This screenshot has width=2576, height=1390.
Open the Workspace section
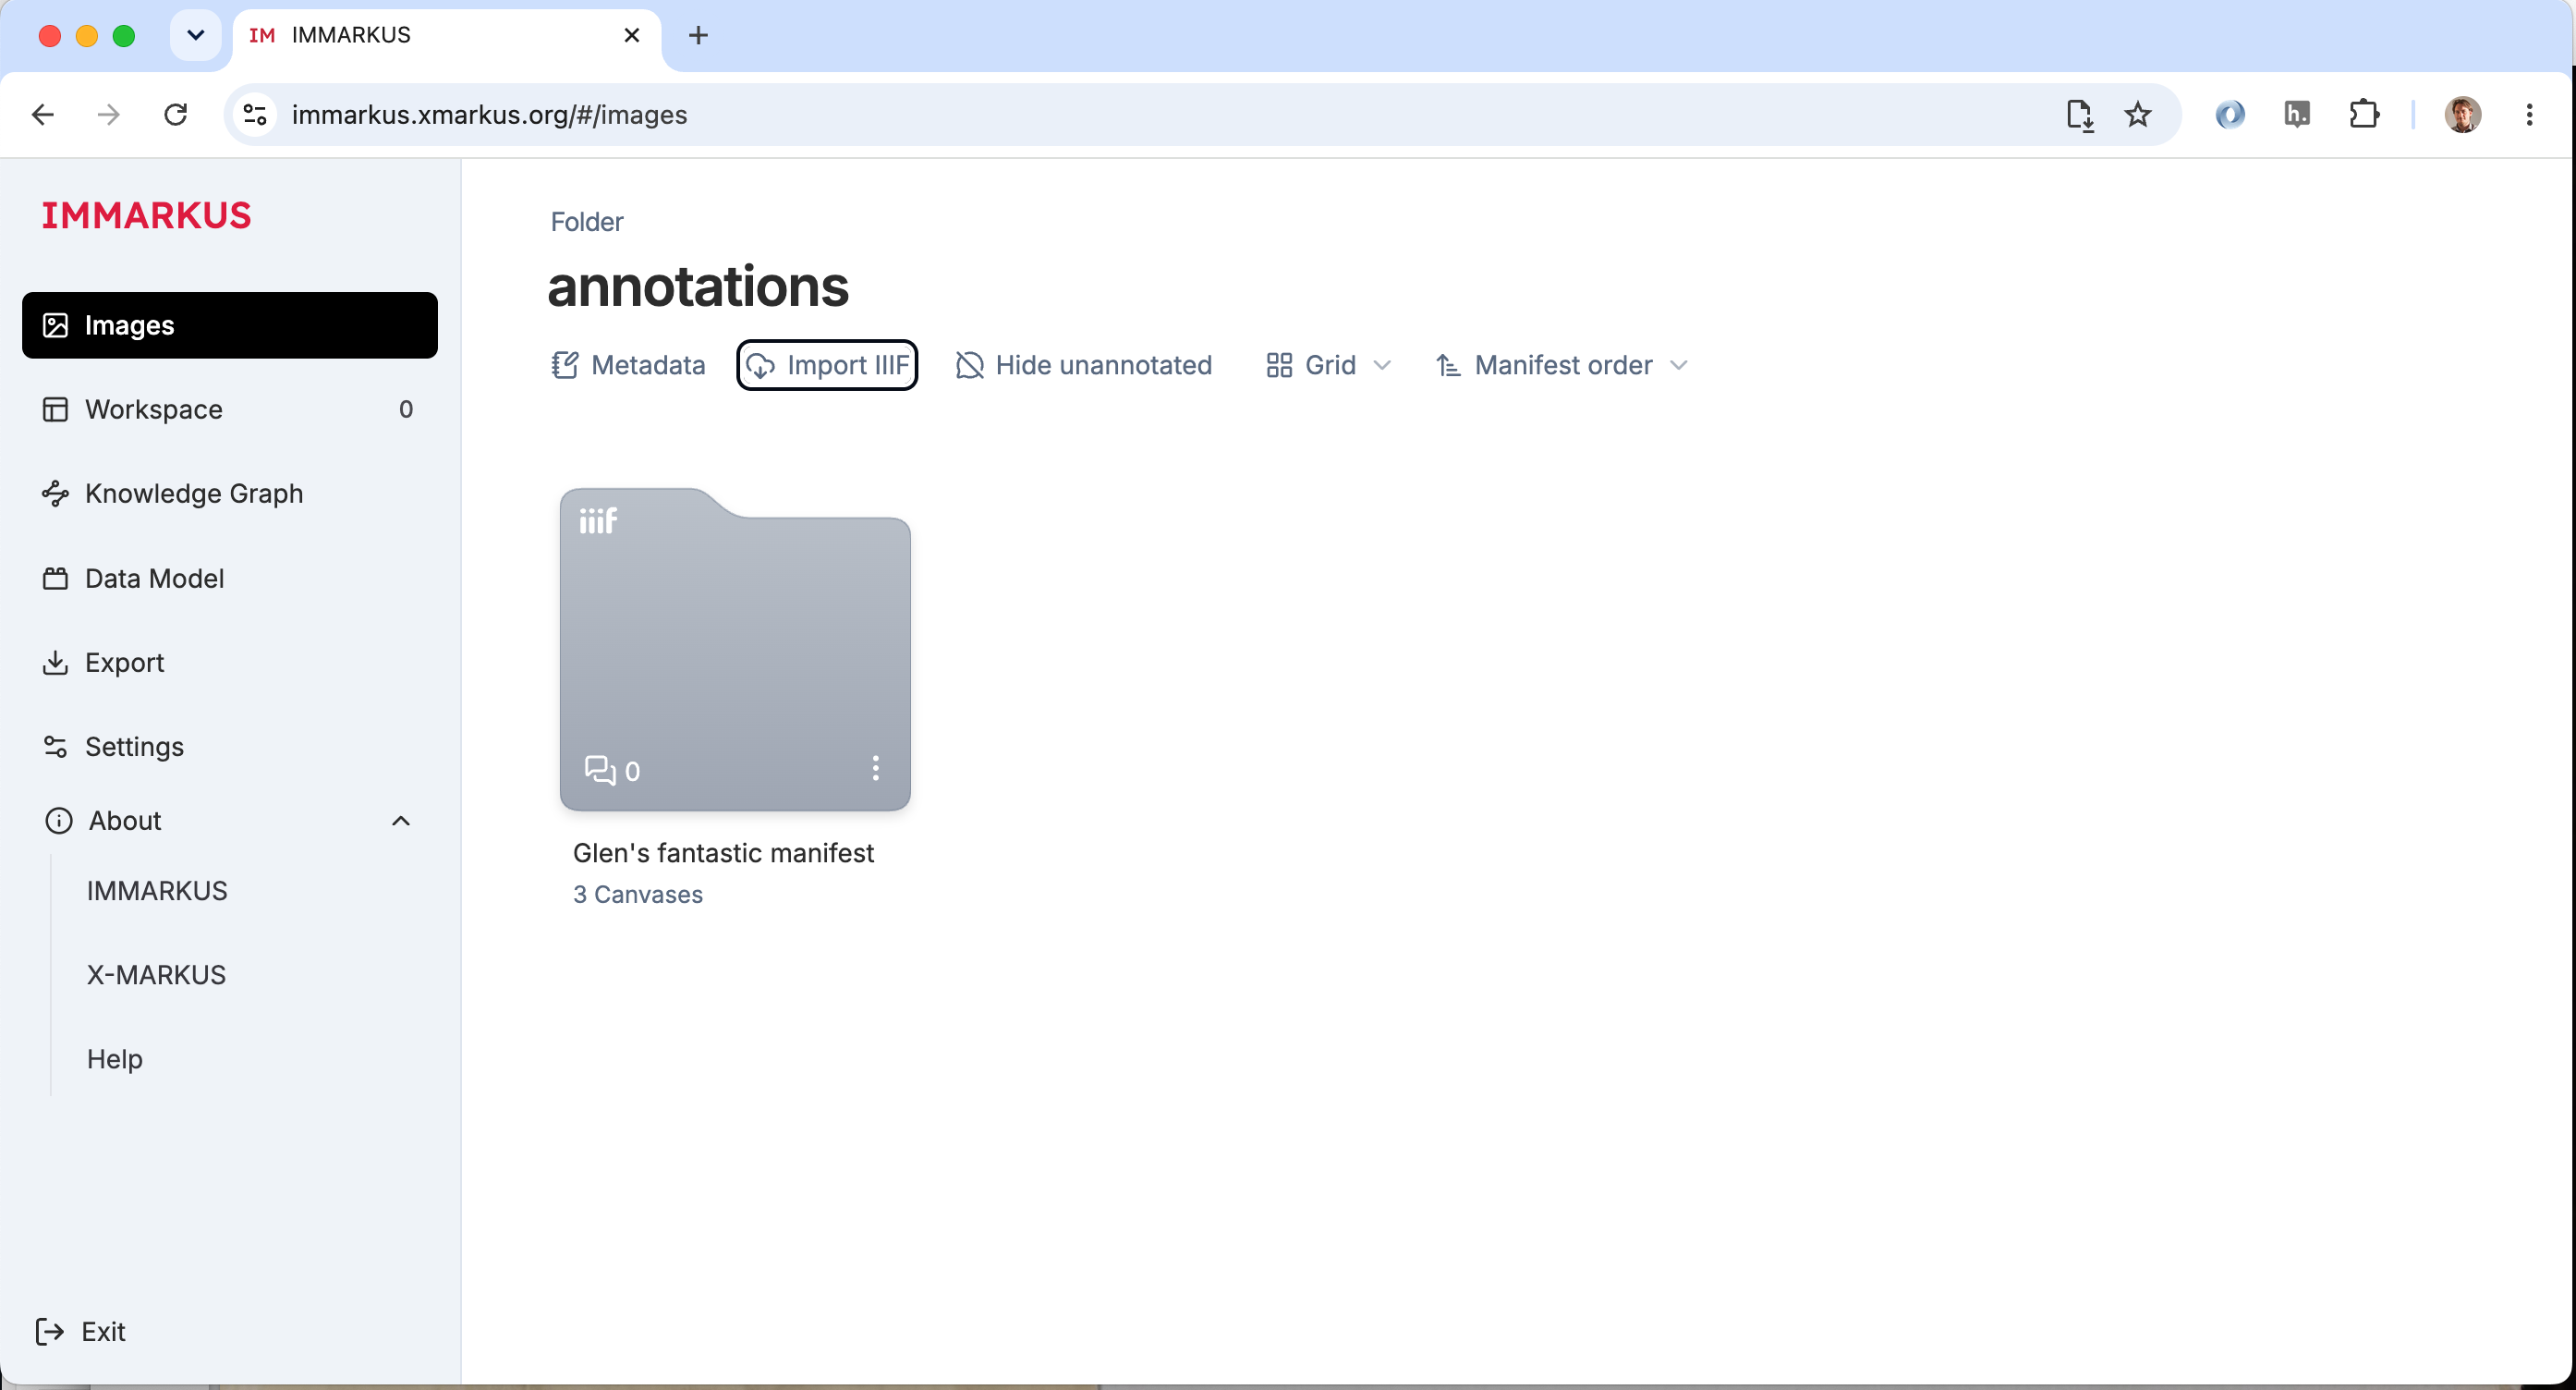click(229, 409)
